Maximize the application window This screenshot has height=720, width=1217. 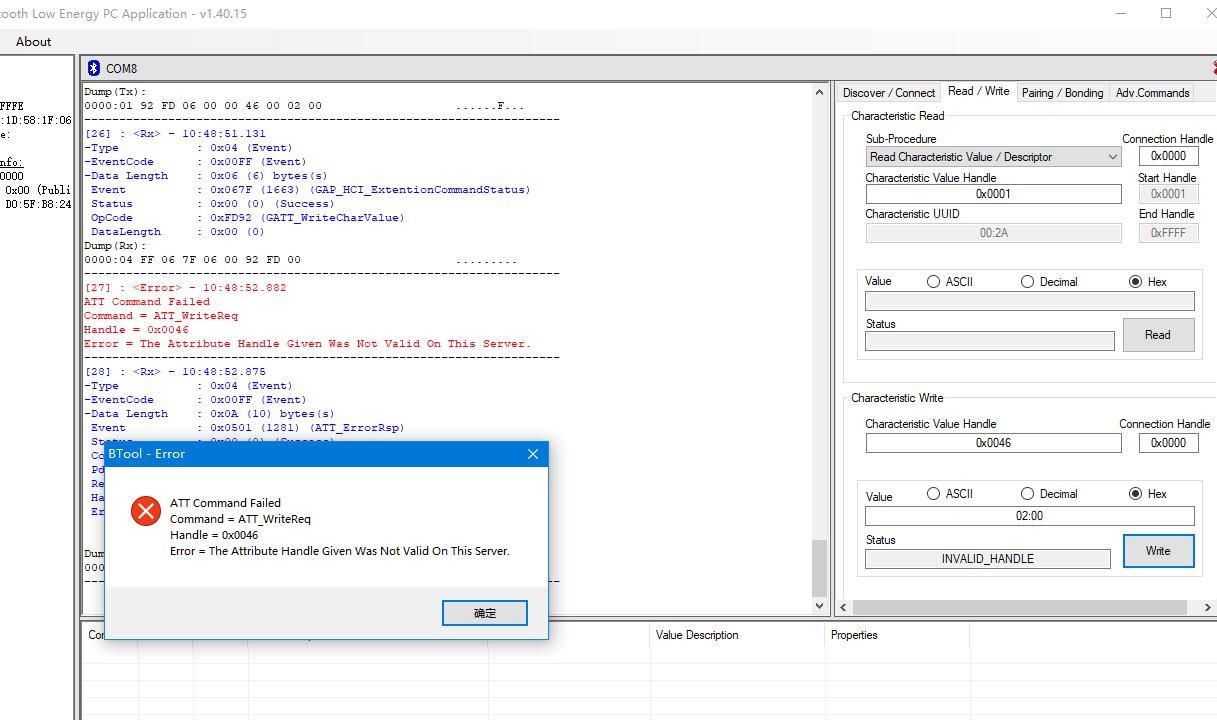[1166, 13]
